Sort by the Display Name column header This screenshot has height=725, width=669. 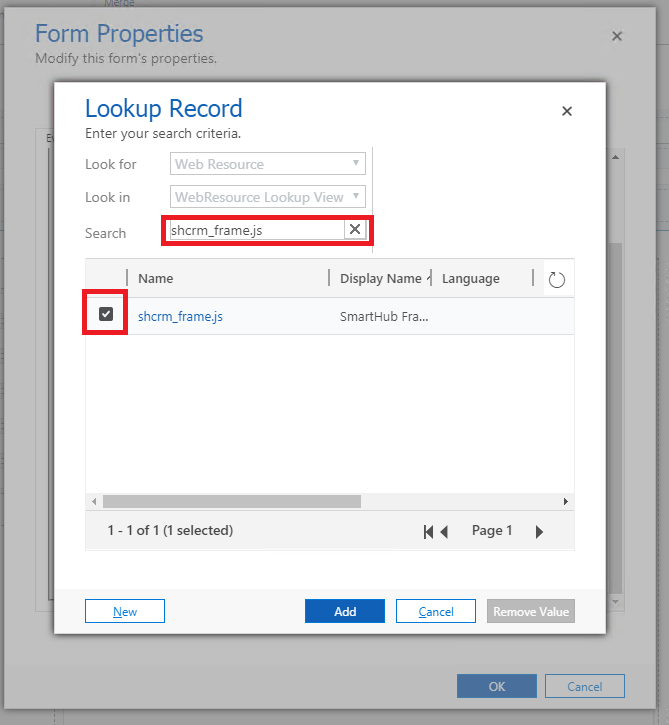380,279
